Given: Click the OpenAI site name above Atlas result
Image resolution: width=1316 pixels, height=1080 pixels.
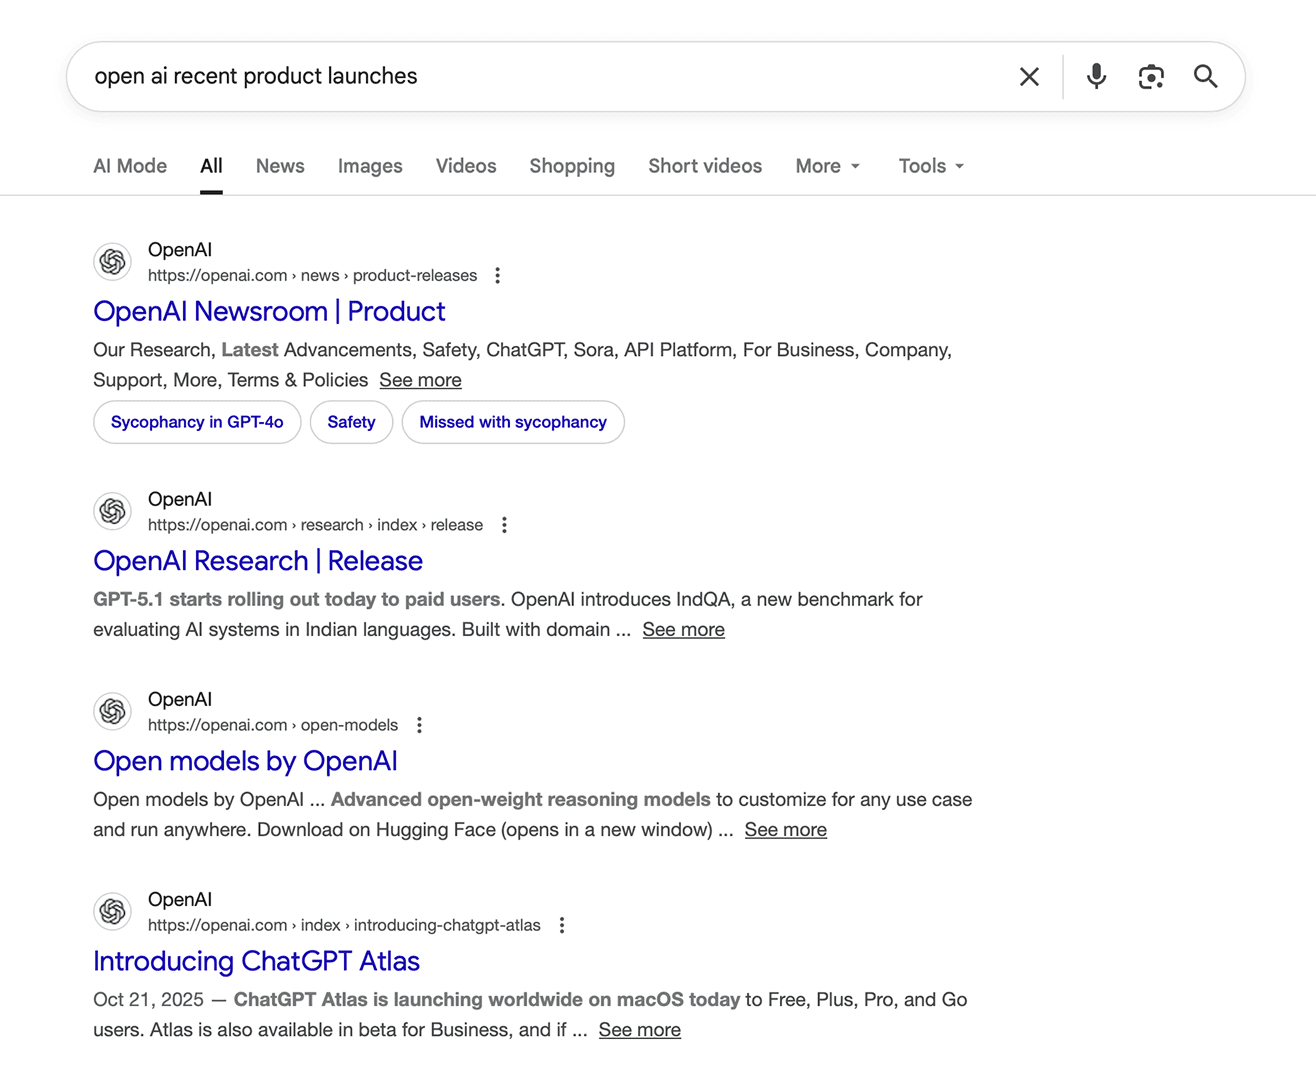Looking at the screenshot, I should [180, 900].
